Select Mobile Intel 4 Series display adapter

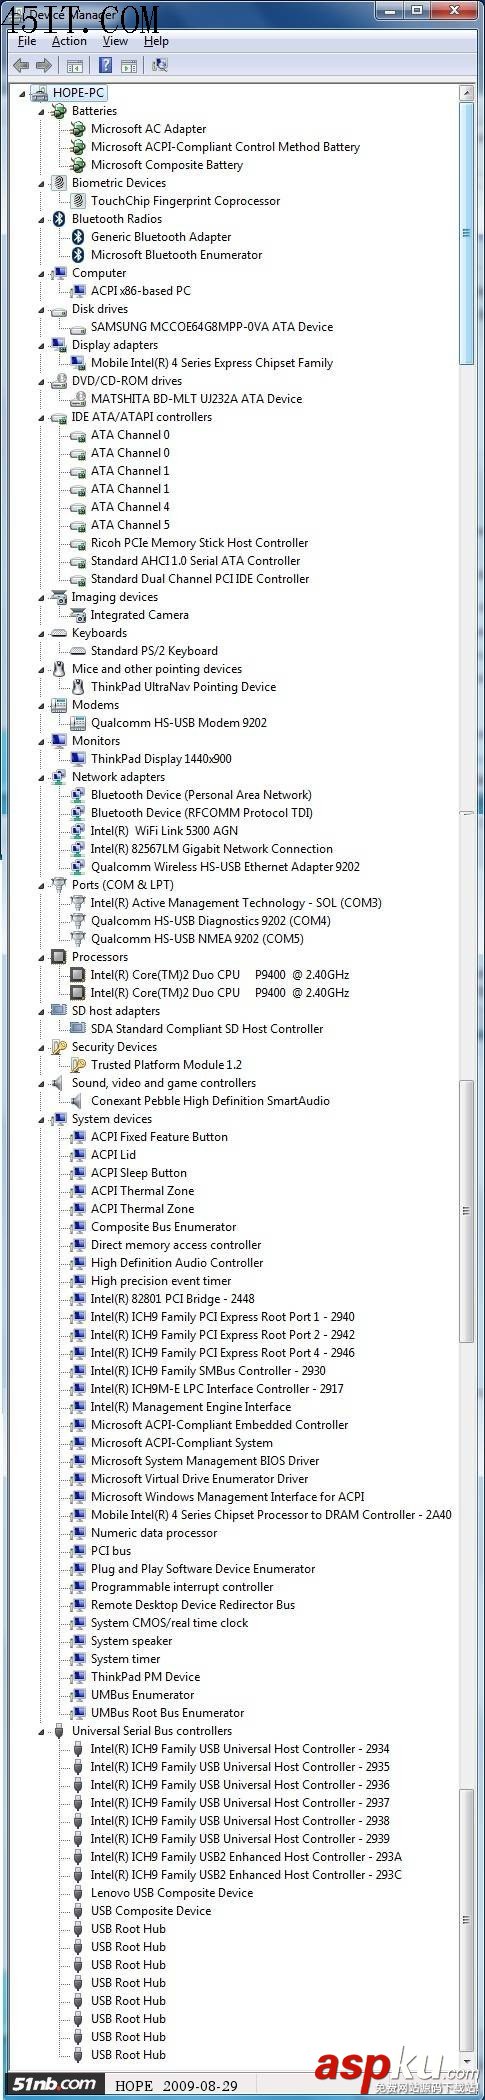point(212,363)
